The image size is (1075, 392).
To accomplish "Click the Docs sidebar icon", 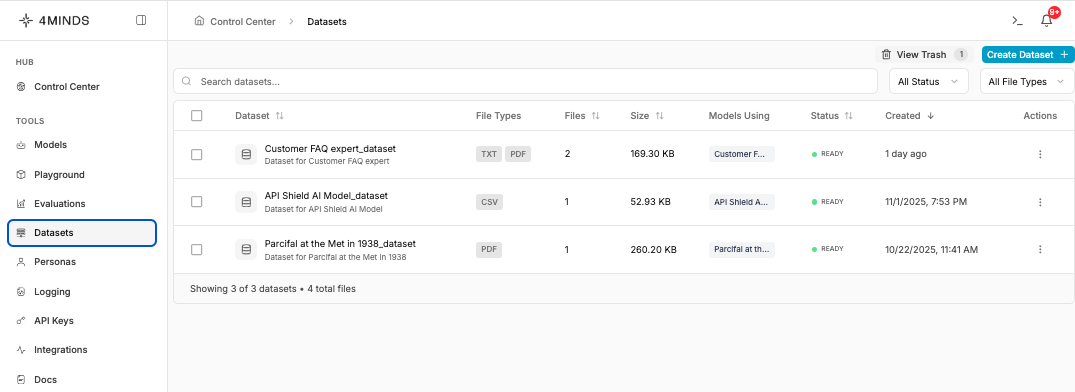I will [21, 380].
